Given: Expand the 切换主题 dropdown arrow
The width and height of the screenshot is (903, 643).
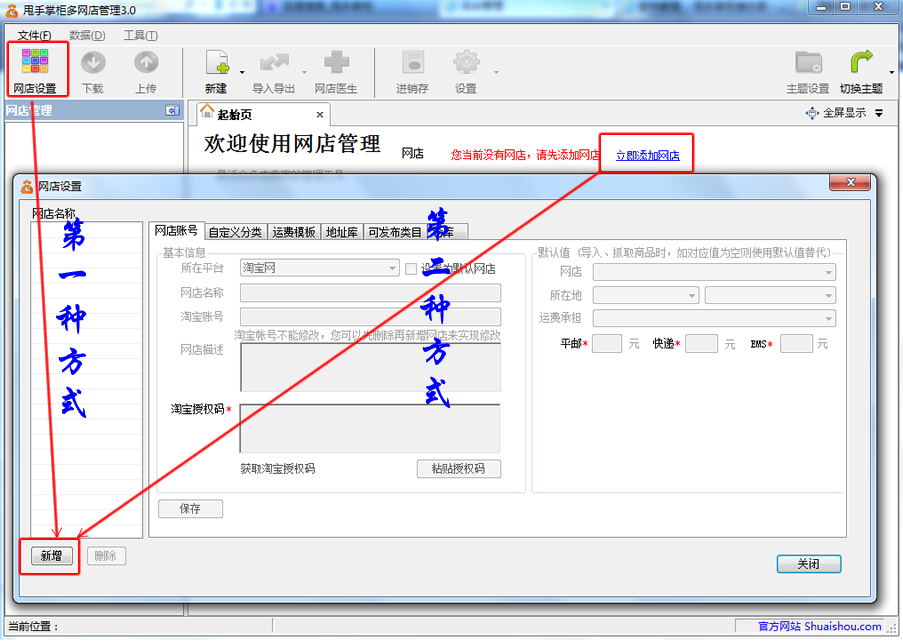Looking at the screenshot, I should pos(891,73).
